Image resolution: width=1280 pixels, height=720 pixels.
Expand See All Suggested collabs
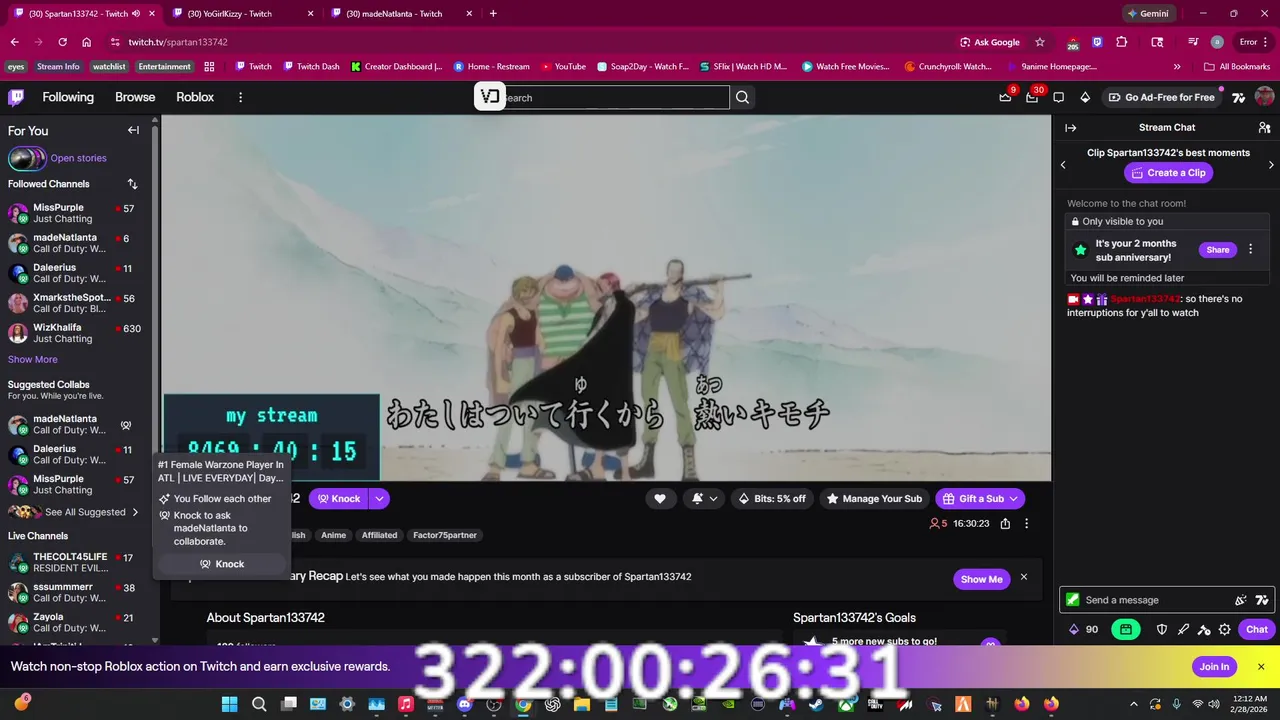pos(74,512)
